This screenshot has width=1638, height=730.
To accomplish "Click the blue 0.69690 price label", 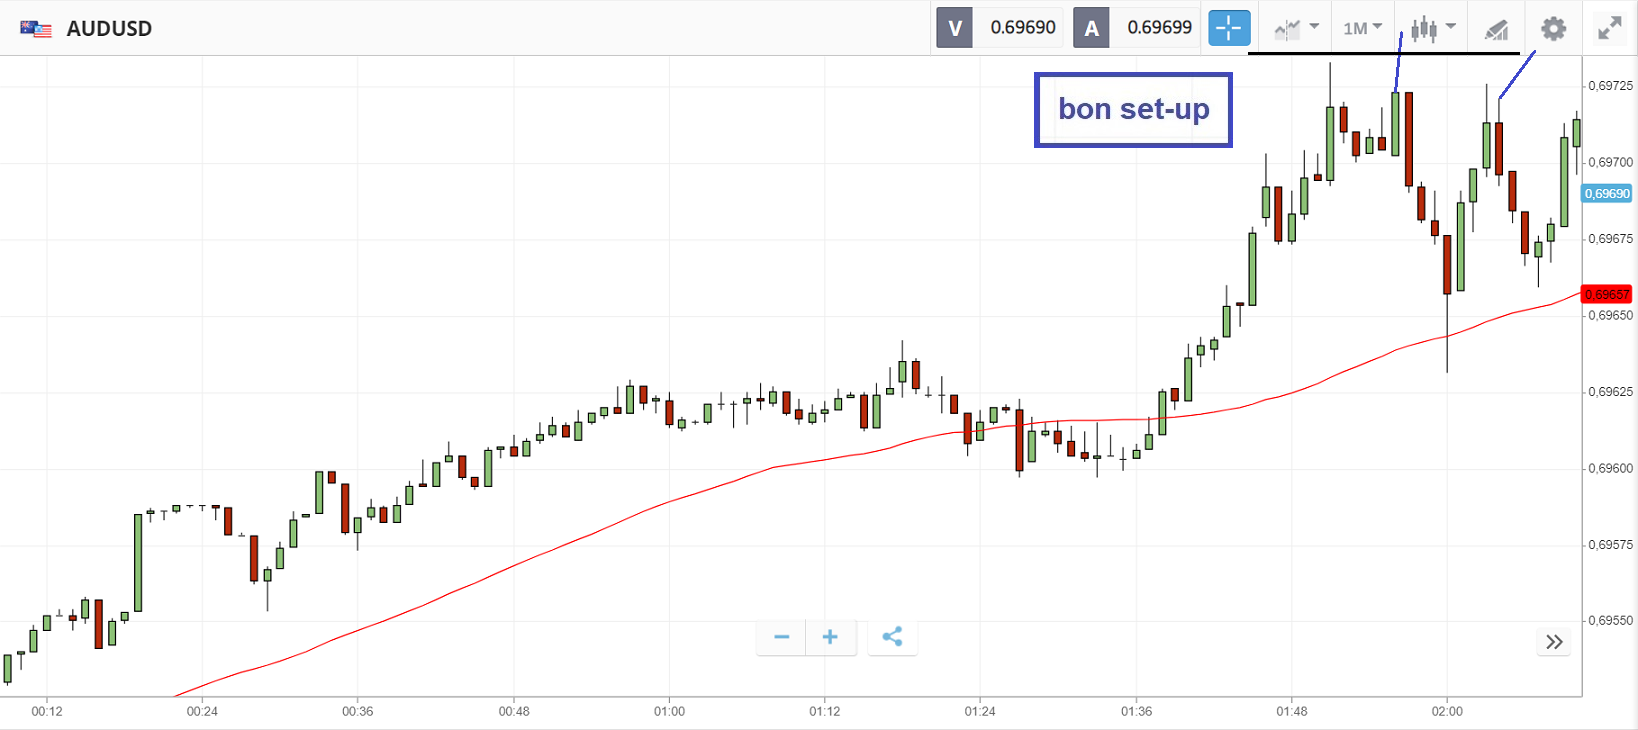I will [x=1606, y=194].
